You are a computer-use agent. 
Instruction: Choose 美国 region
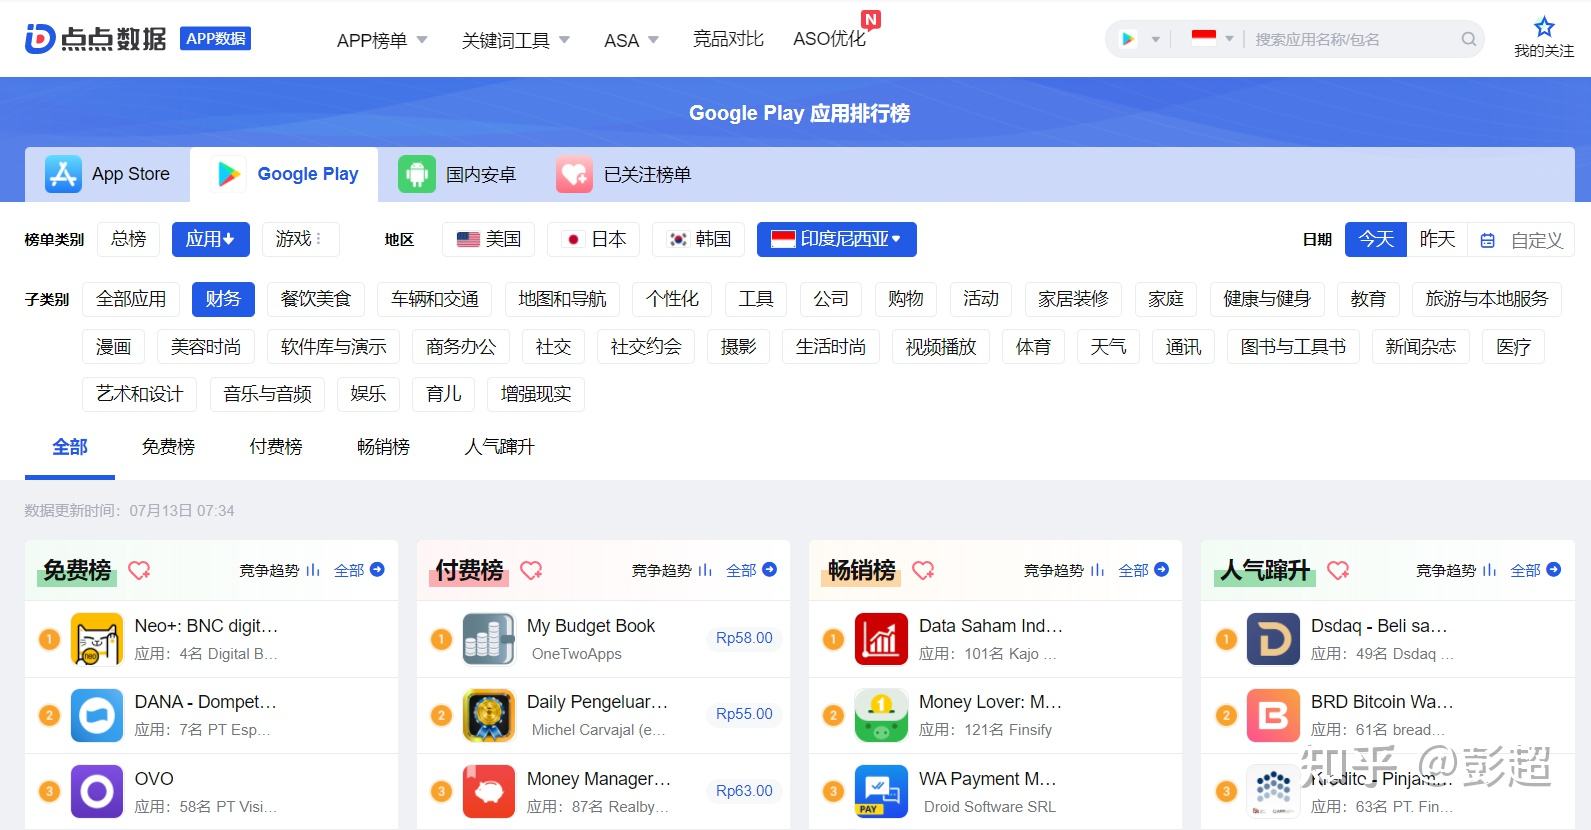pos(489,239)
